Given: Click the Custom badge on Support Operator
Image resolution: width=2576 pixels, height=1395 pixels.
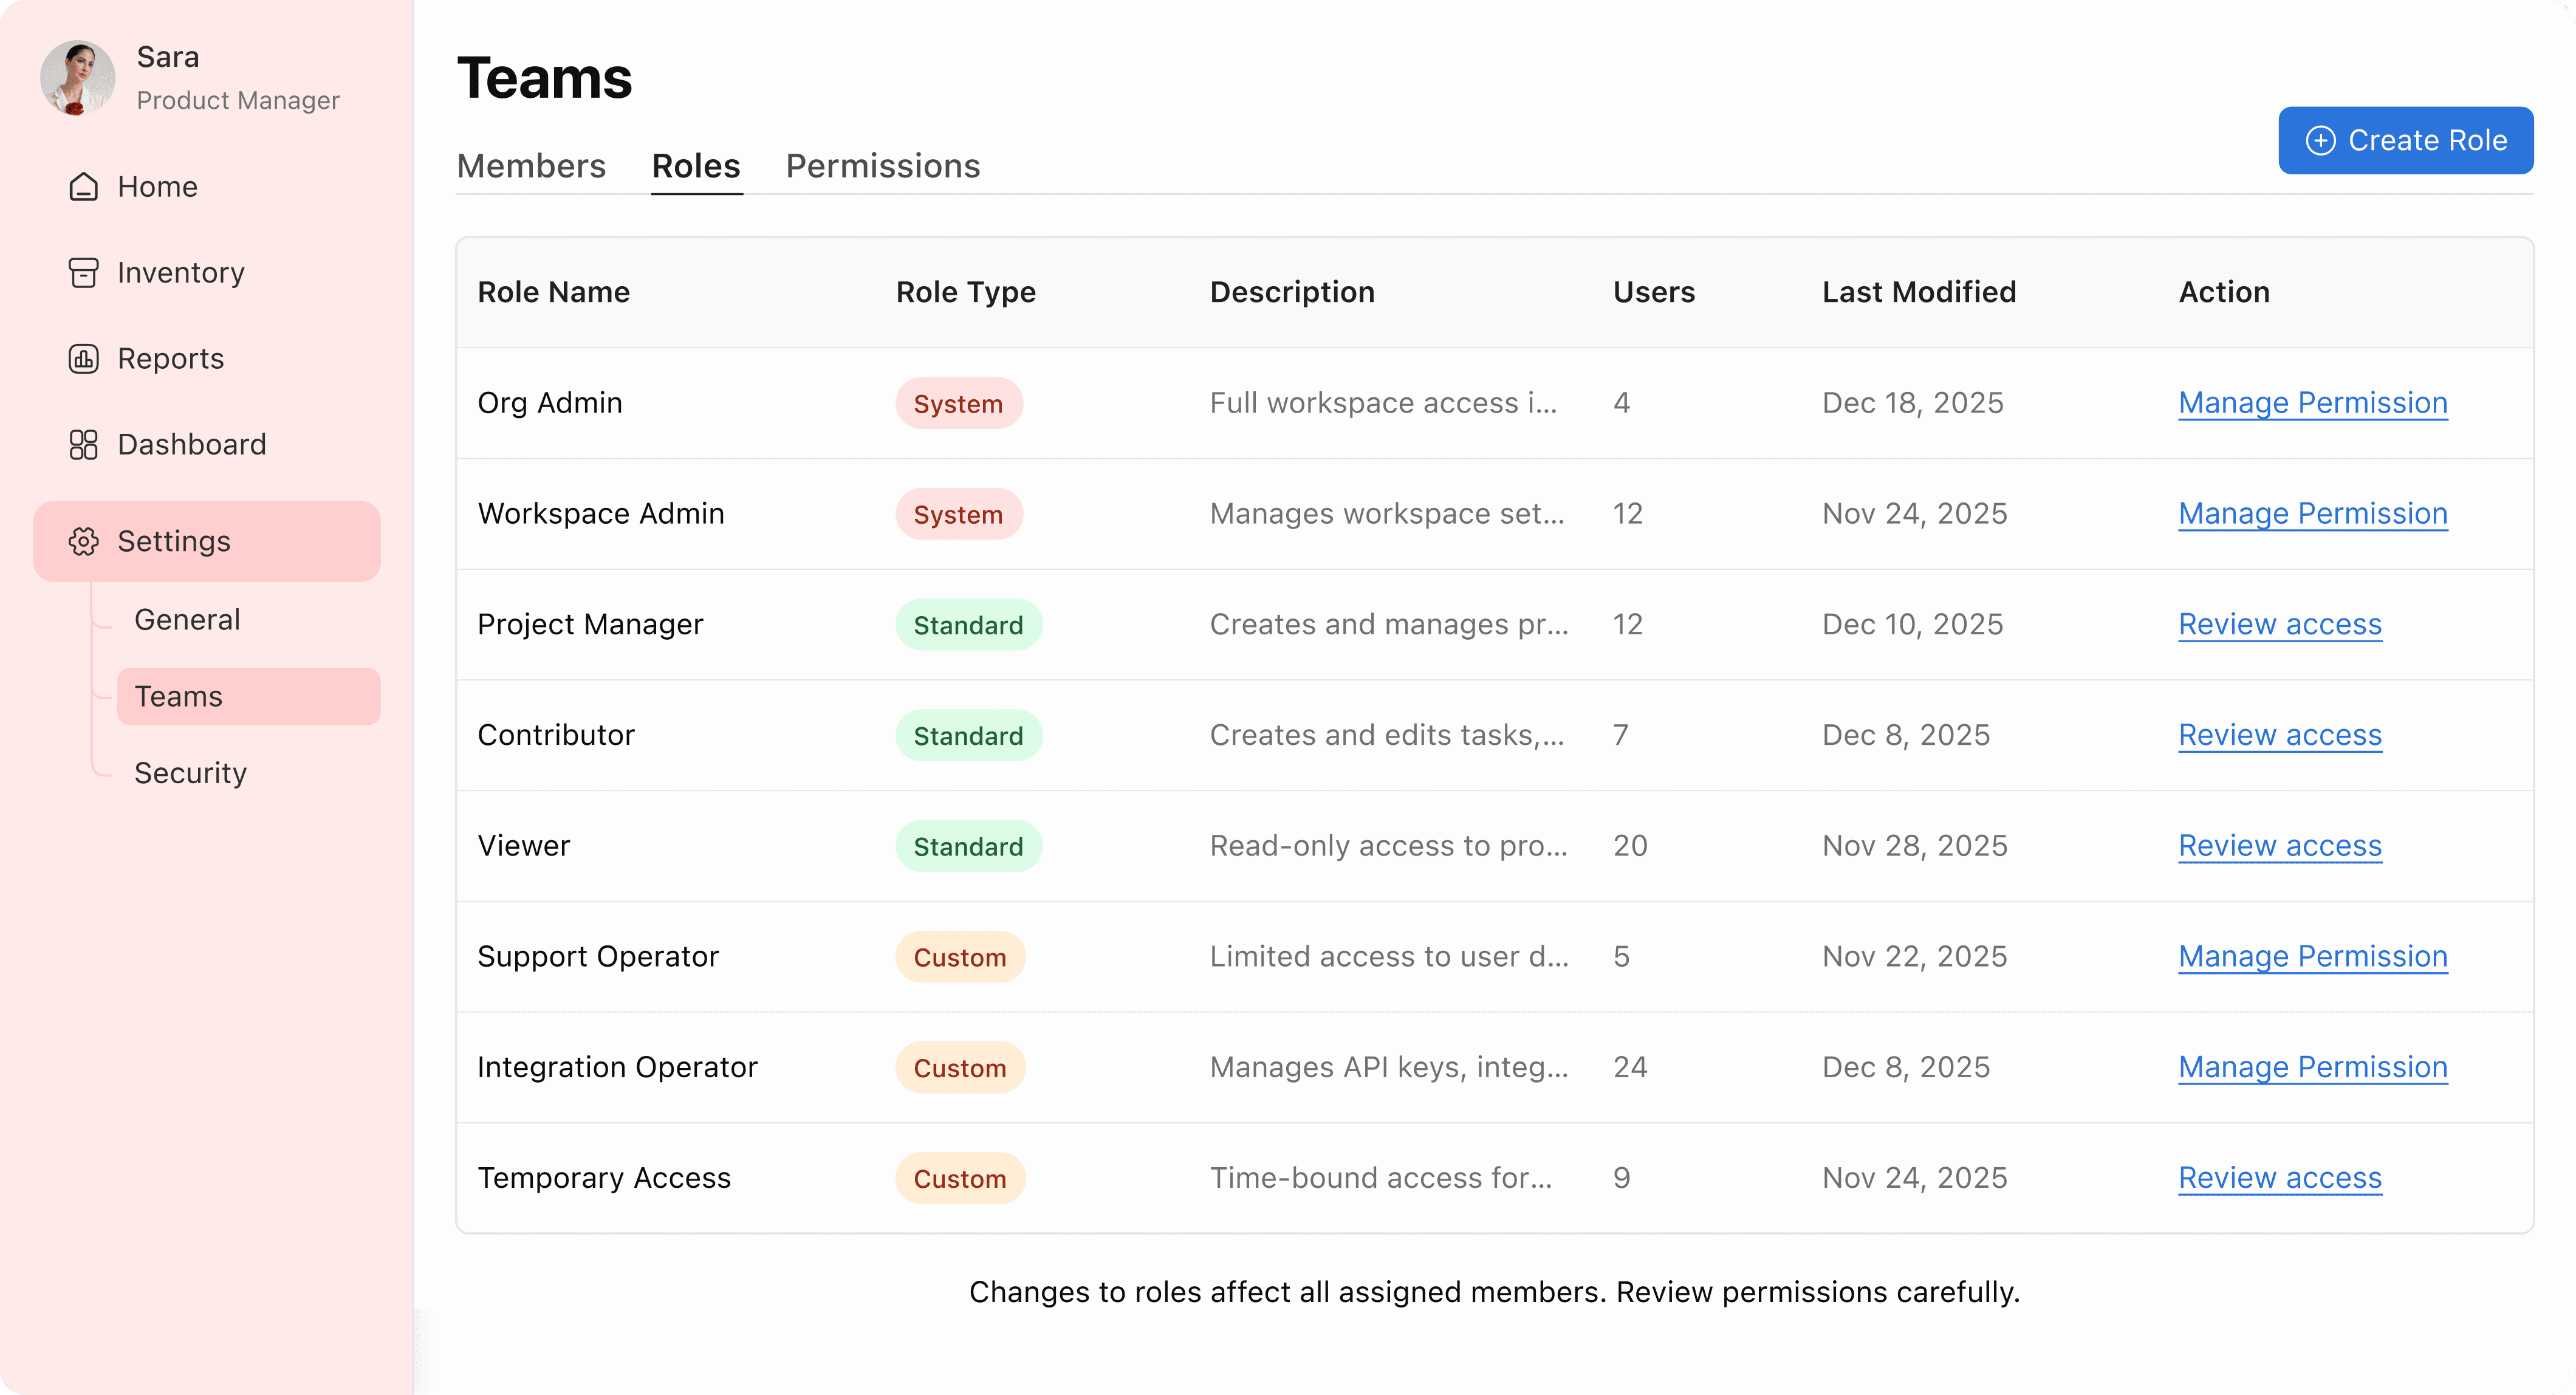Looking at the screenshot, I should pos(960,958).
